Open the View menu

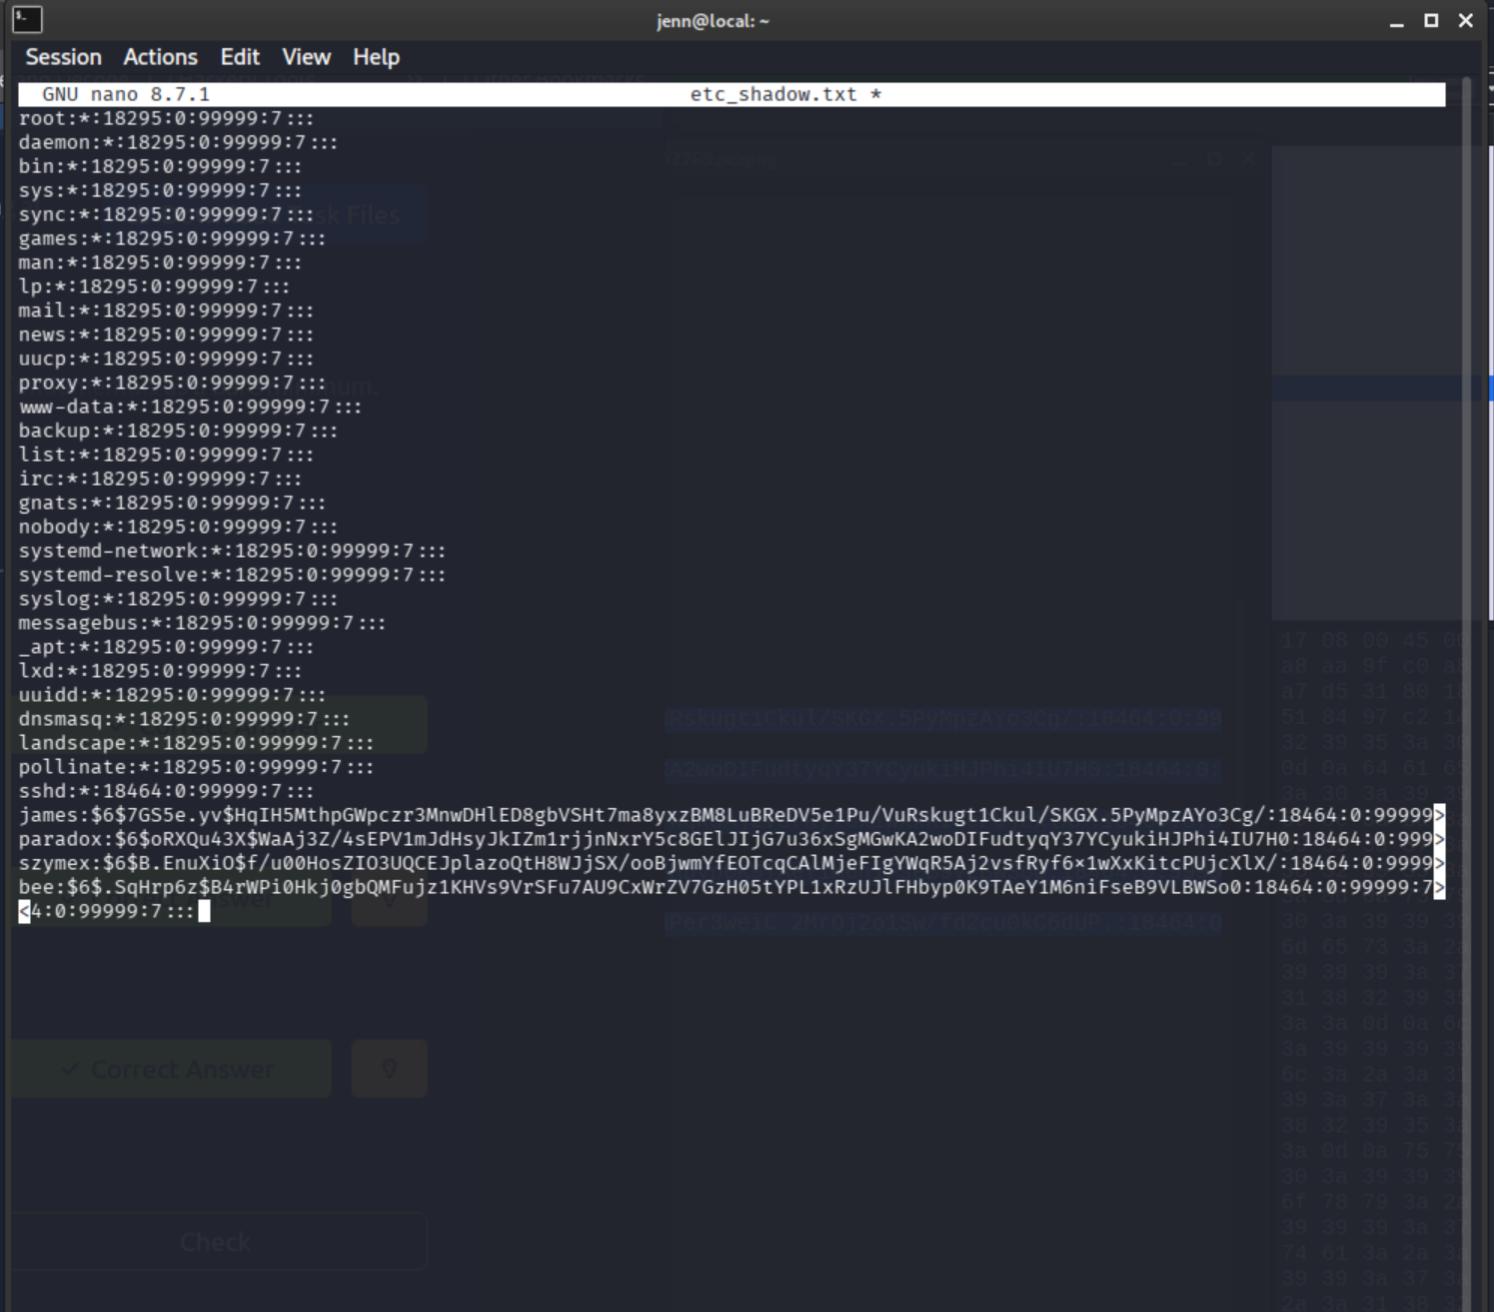click(306, 57)
